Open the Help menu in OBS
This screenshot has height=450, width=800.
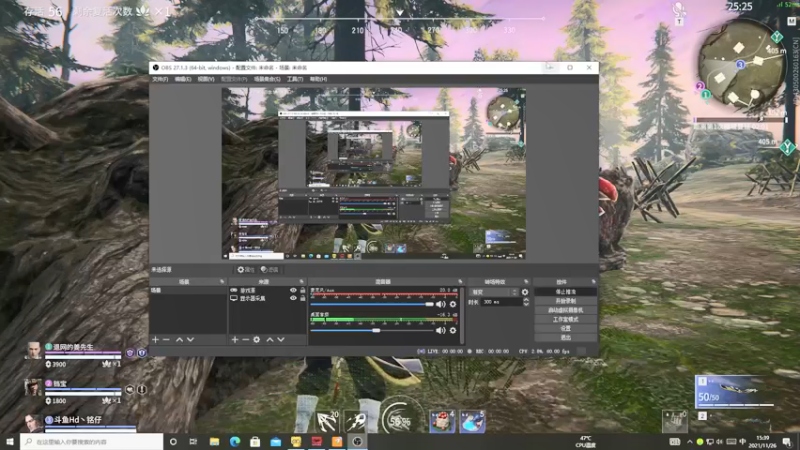(x=318, y=79)
